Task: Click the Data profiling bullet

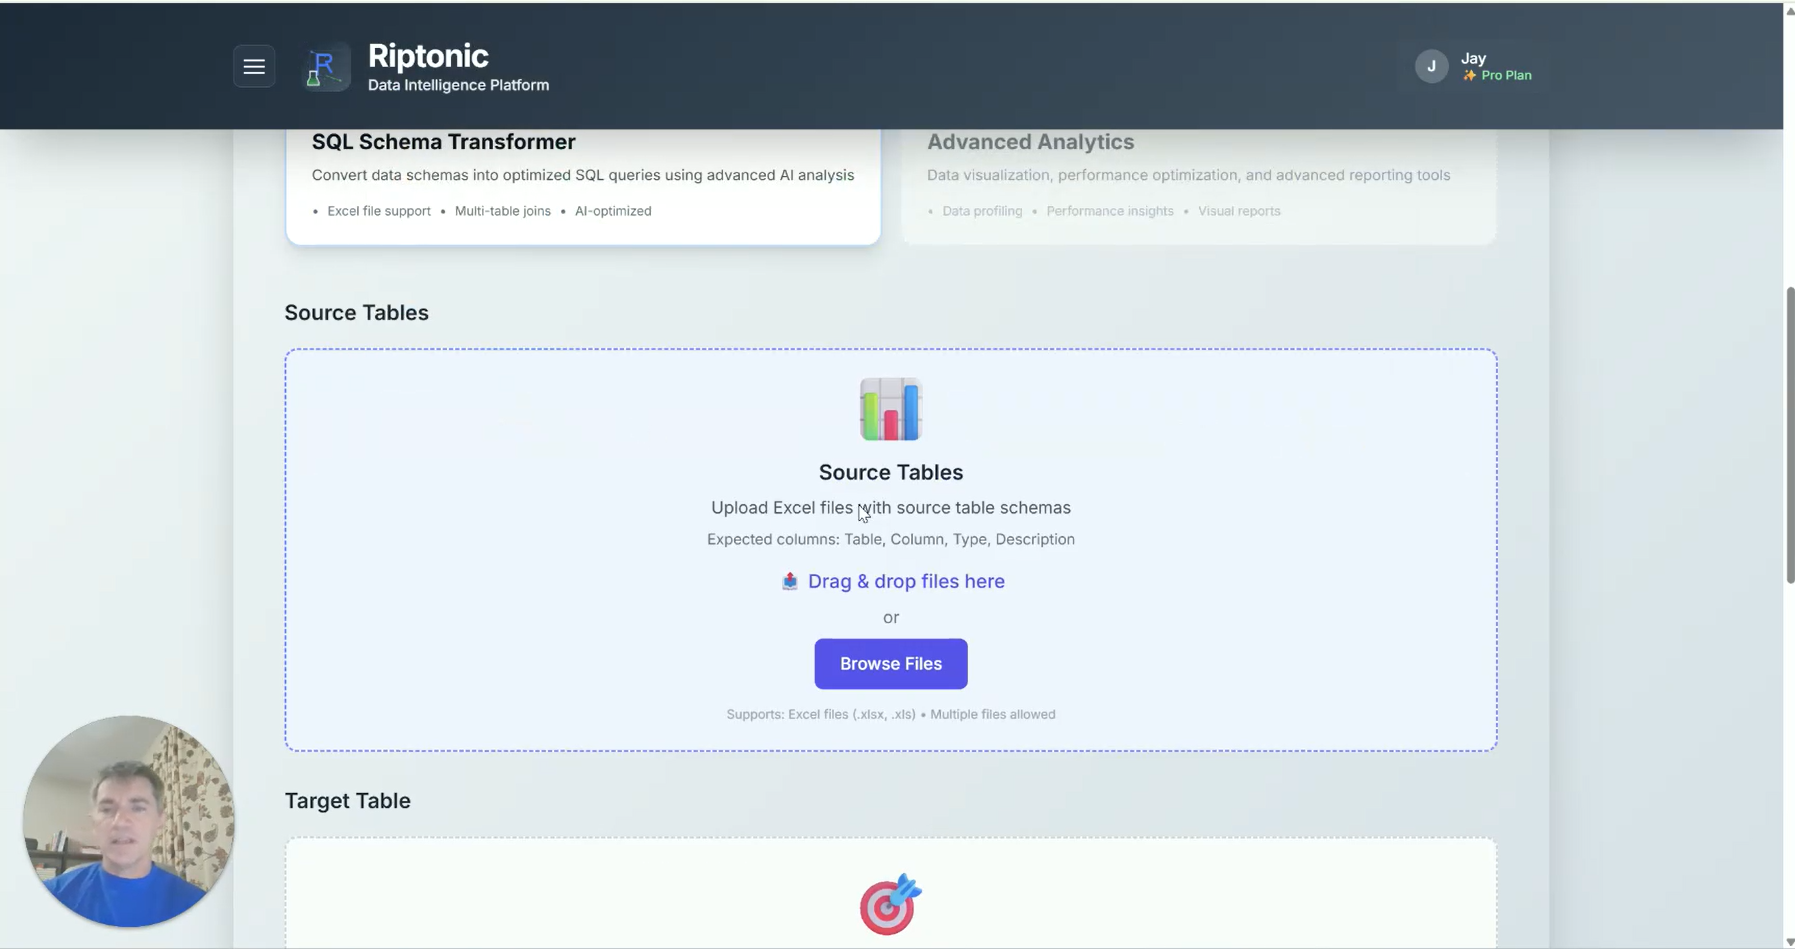Action: pos(982,211)
